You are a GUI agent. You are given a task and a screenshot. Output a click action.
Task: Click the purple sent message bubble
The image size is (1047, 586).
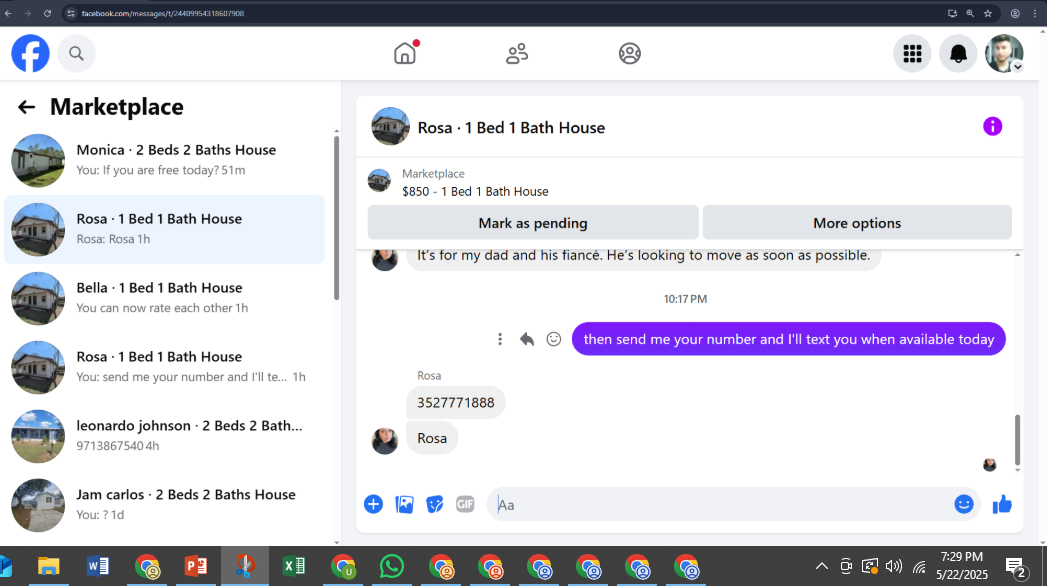click(789, 339)
